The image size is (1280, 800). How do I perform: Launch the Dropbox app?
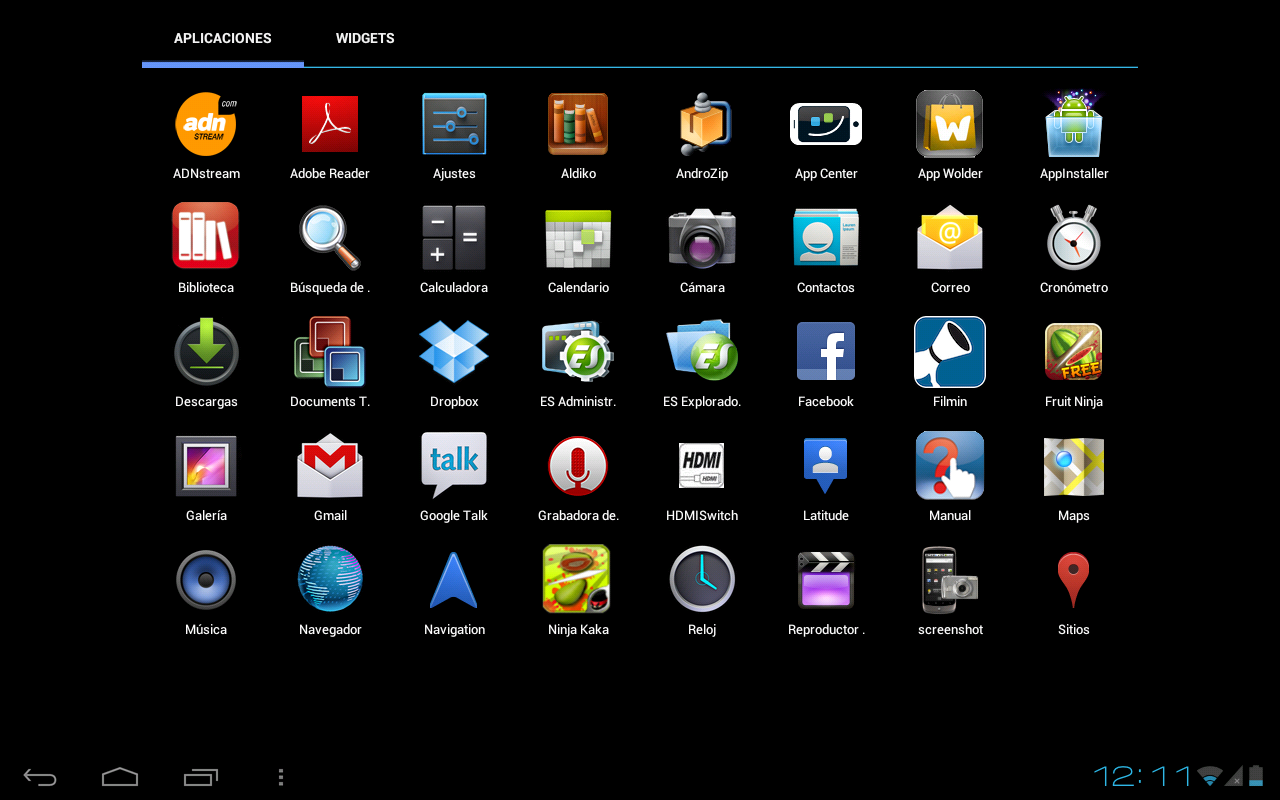point(454,352)
